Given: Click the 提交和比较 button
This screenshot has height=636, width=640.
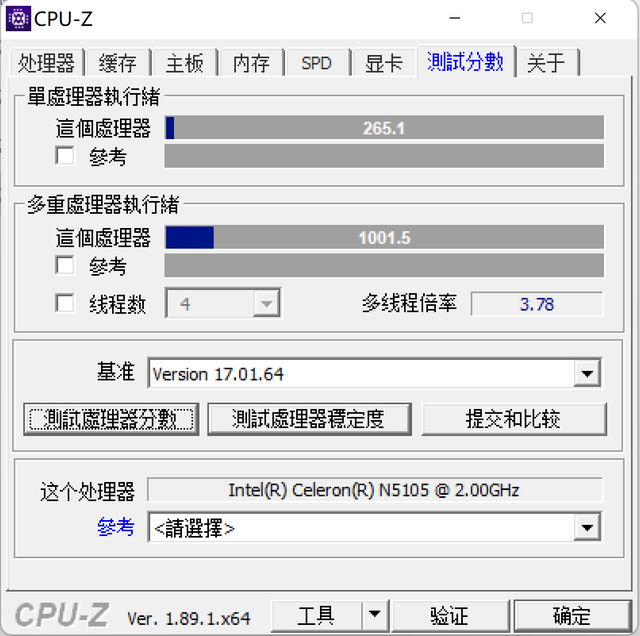Looking at the screenshot, I should tap(513, 419).
